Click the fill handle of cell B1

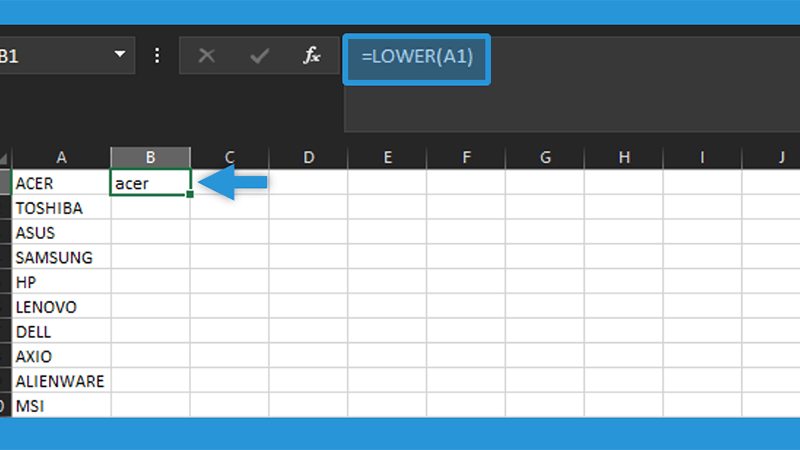tap(190, 194)
